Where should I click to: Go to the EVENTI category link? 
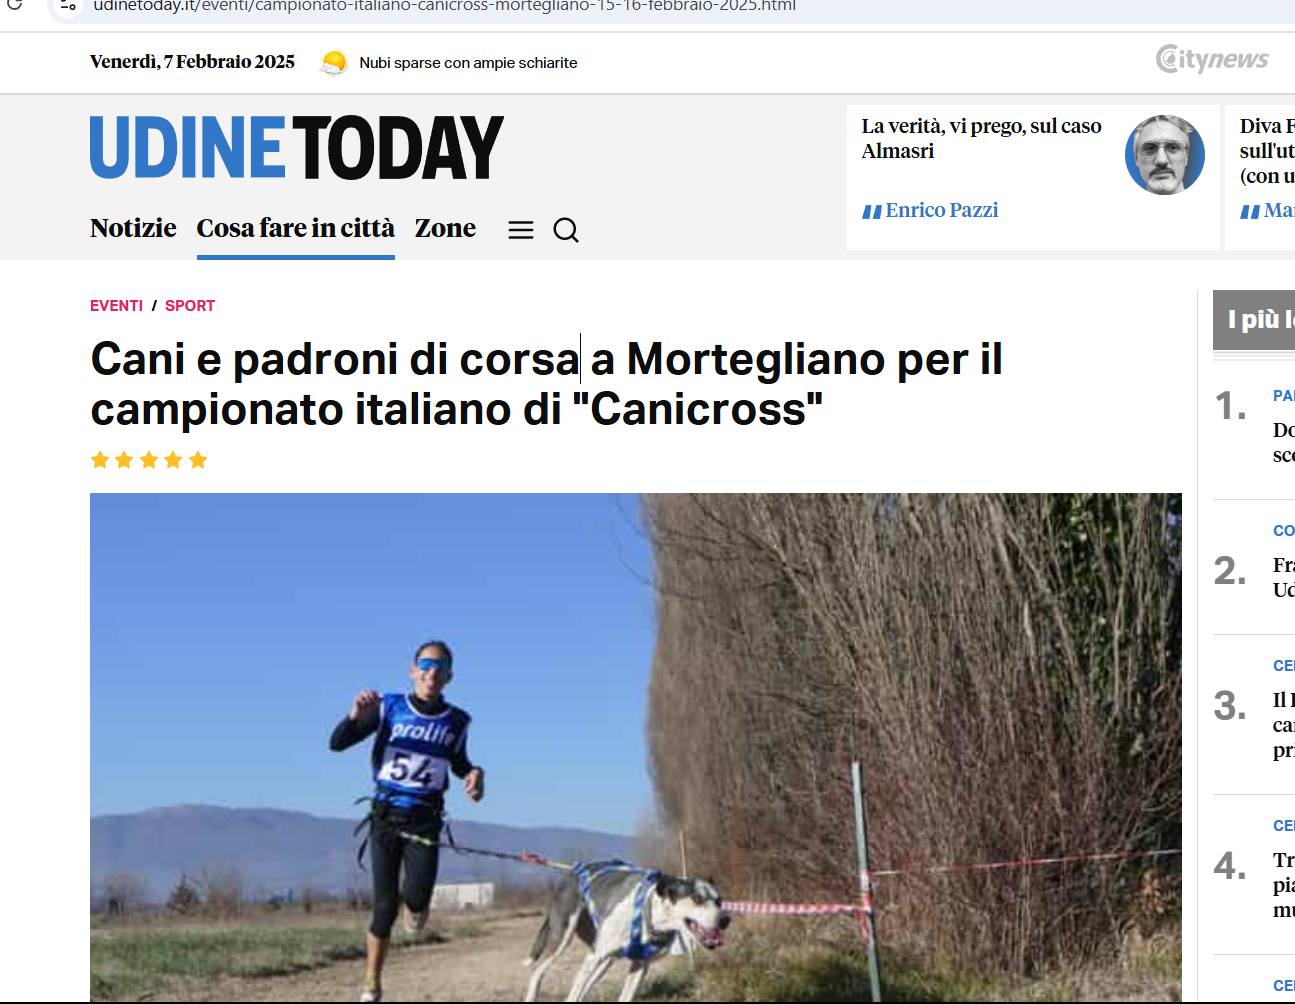tap(116, 306)
